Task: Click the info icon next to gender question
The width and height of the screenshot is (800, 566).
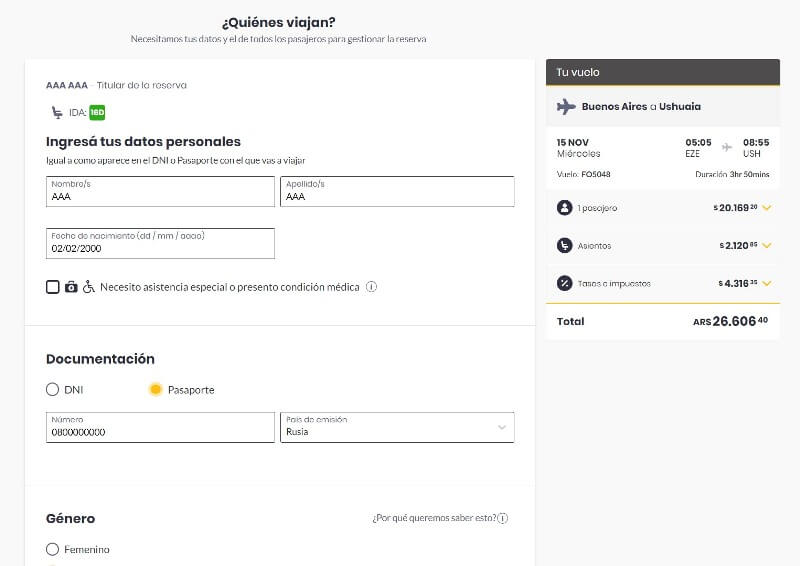Action: coord(503,518)
